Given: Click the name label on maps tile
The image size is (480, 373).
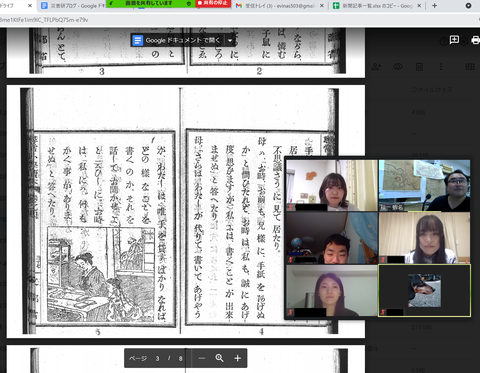Looking at the screenshot, I should 392,208.
